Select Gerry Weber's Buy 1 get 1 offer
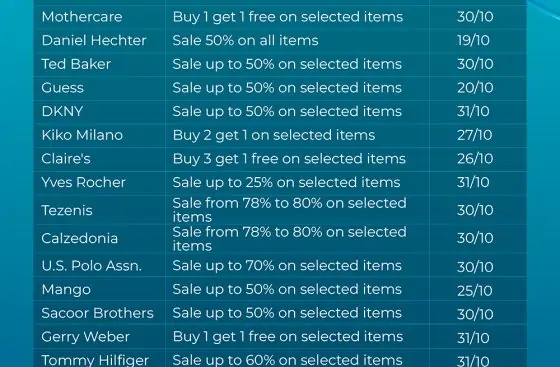The image size is (560, 367). (288, 337)
